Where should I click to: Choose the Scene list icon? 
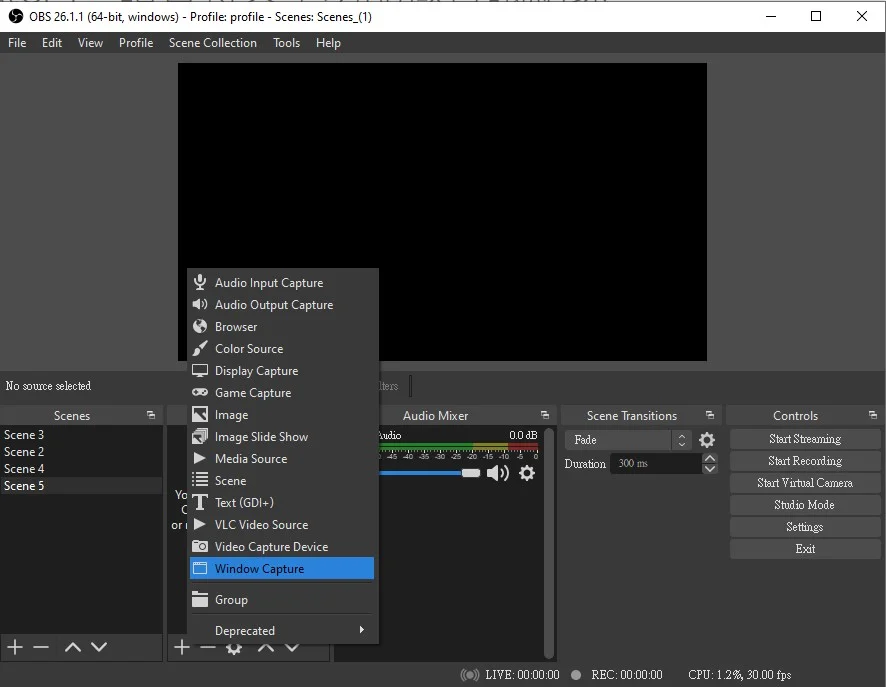coord(199,480)
